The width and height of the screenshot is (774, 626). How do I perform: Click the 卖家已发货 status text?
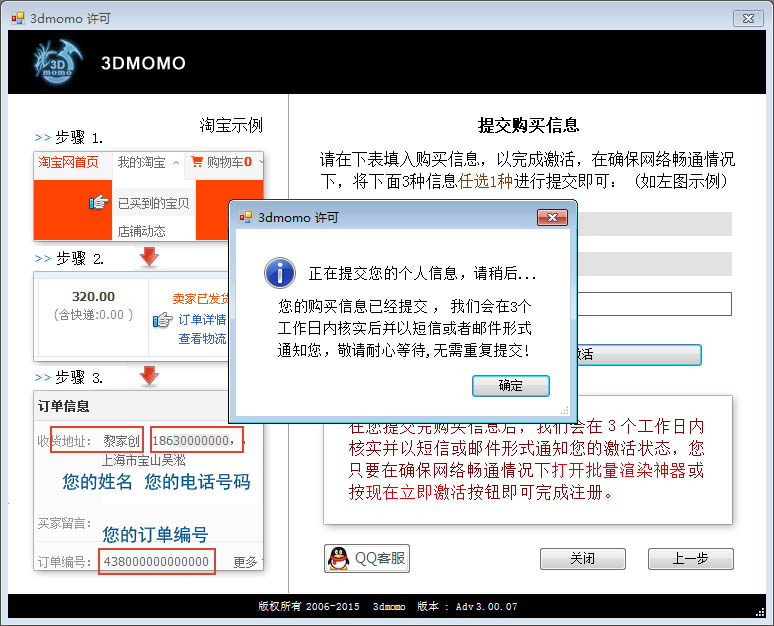[x=201, y=299]
